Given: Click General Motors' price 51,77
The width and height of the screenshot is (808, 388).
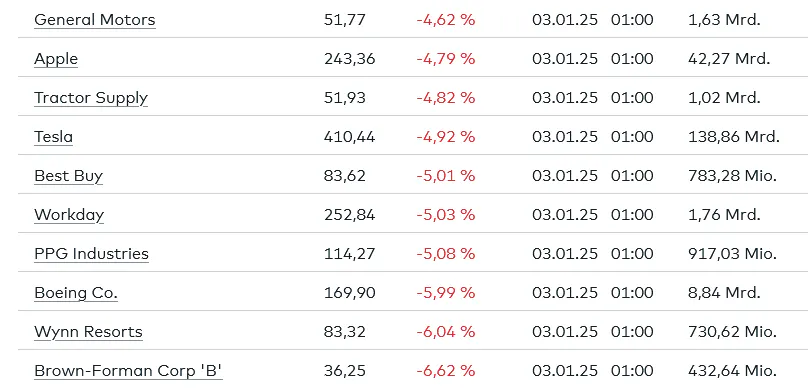Looking at the screenshot, I should click(345, 20).
